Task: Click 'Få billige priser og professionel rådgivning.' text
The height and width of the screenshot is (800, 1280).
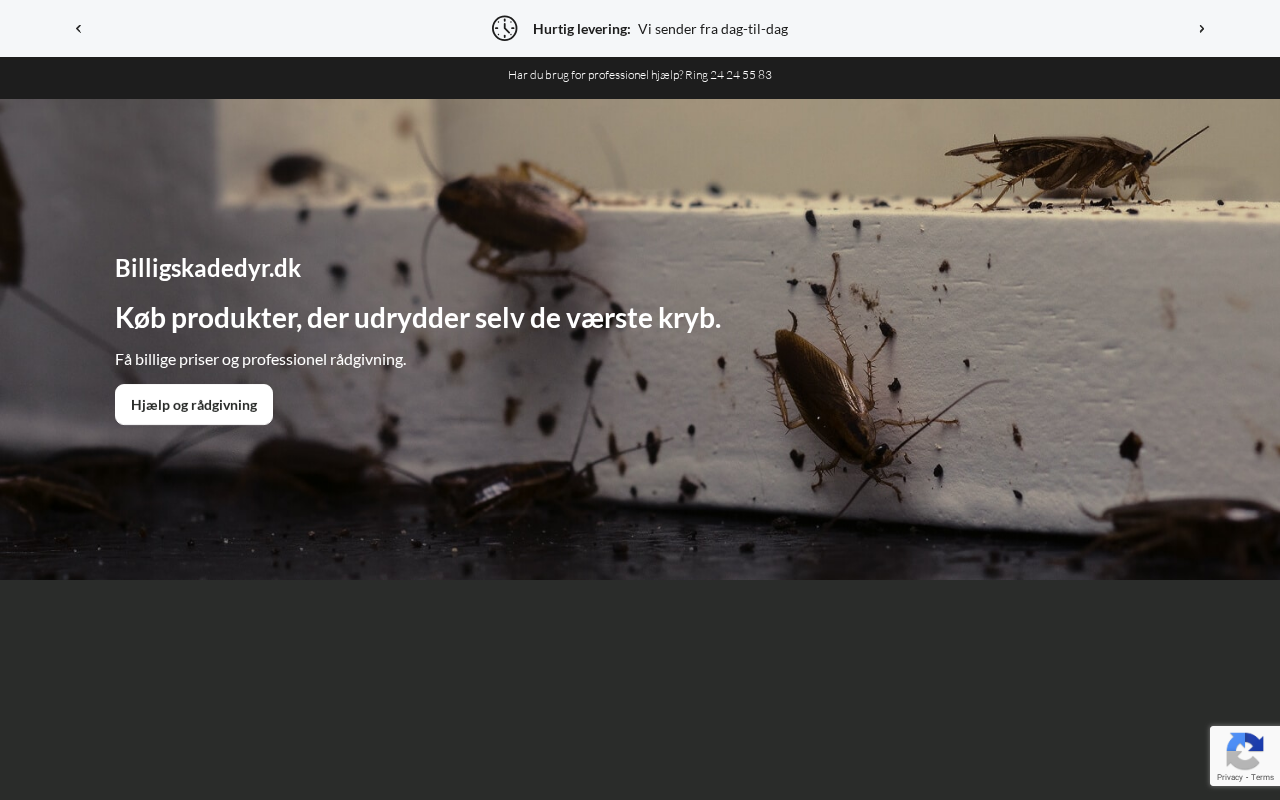Action: [261, 359]
